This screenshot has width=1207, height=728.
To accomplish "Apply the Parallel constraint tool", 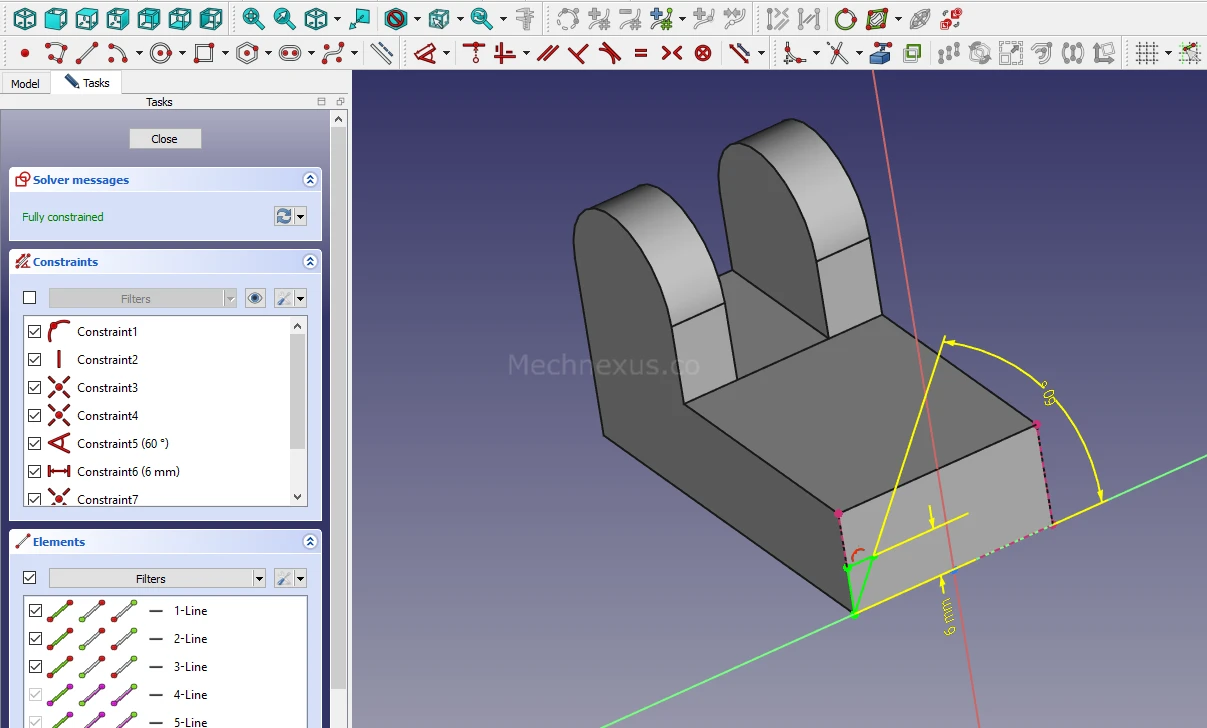I will [547, 53].
